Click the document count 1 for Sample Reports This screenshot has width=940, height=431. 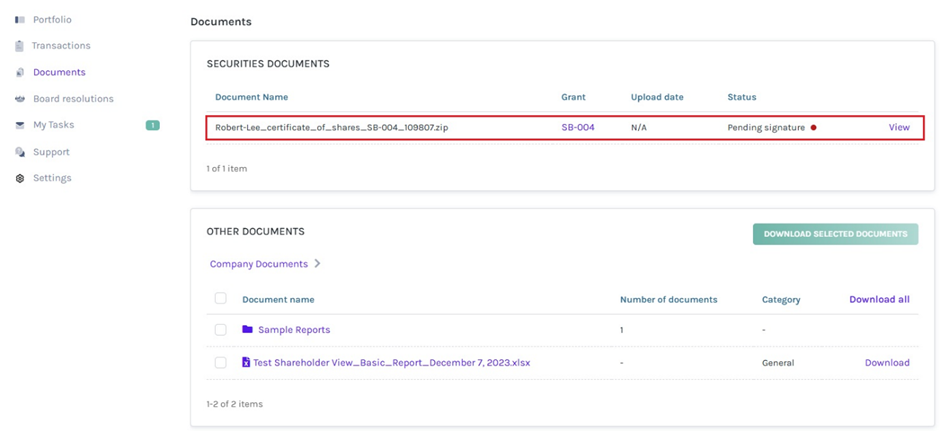[622, 330]
